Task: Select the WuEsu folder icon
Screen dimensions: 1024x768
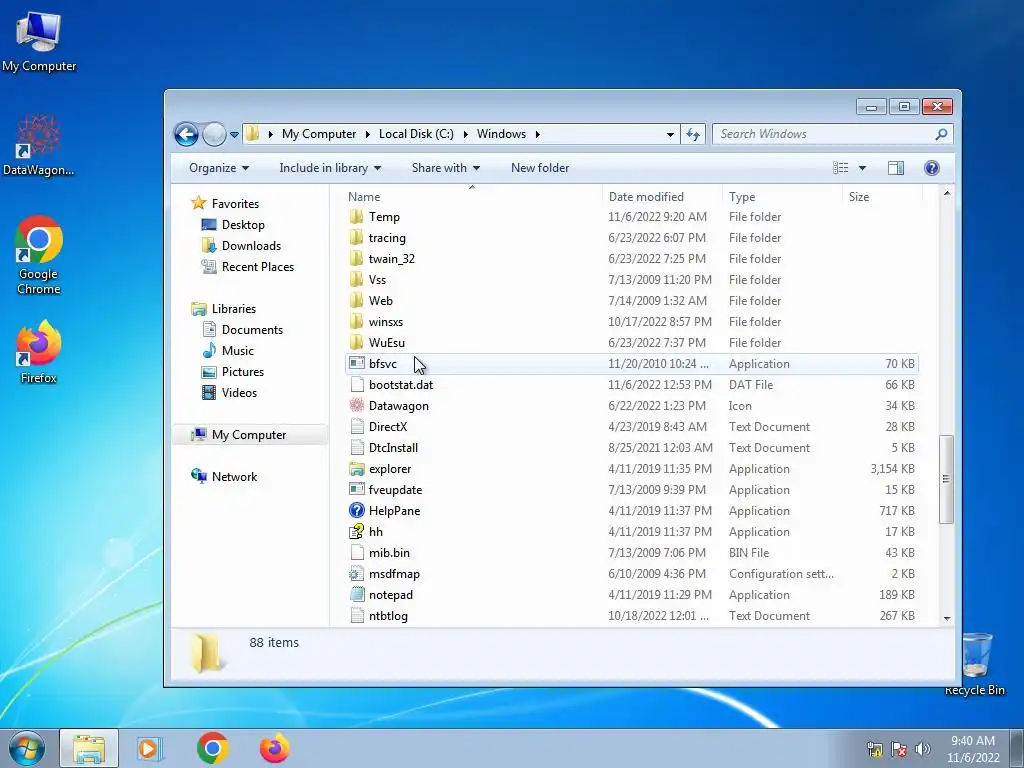Action: click(357, 343)
